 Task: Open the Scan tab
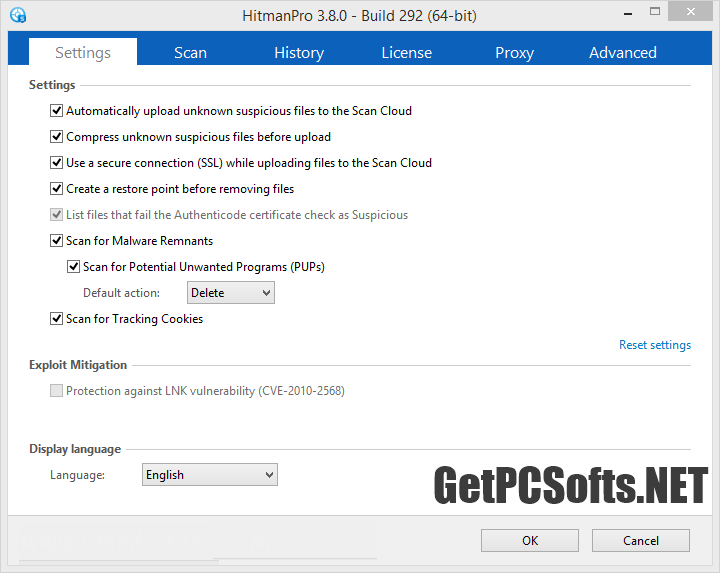(190, 52)
